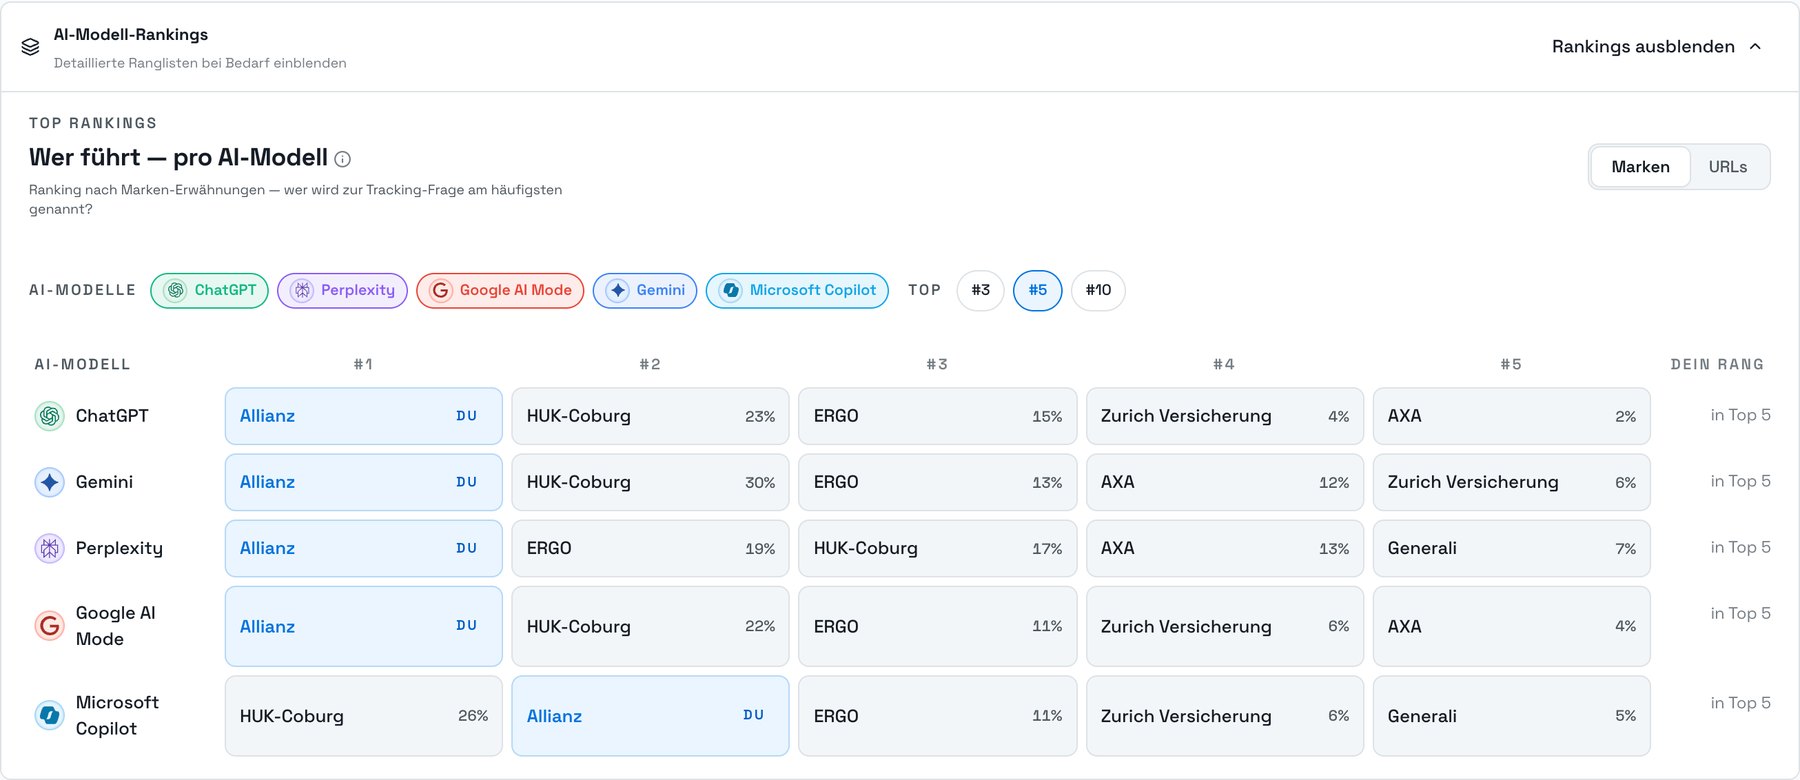Click the HUK-Coburg 26% card

364,716
